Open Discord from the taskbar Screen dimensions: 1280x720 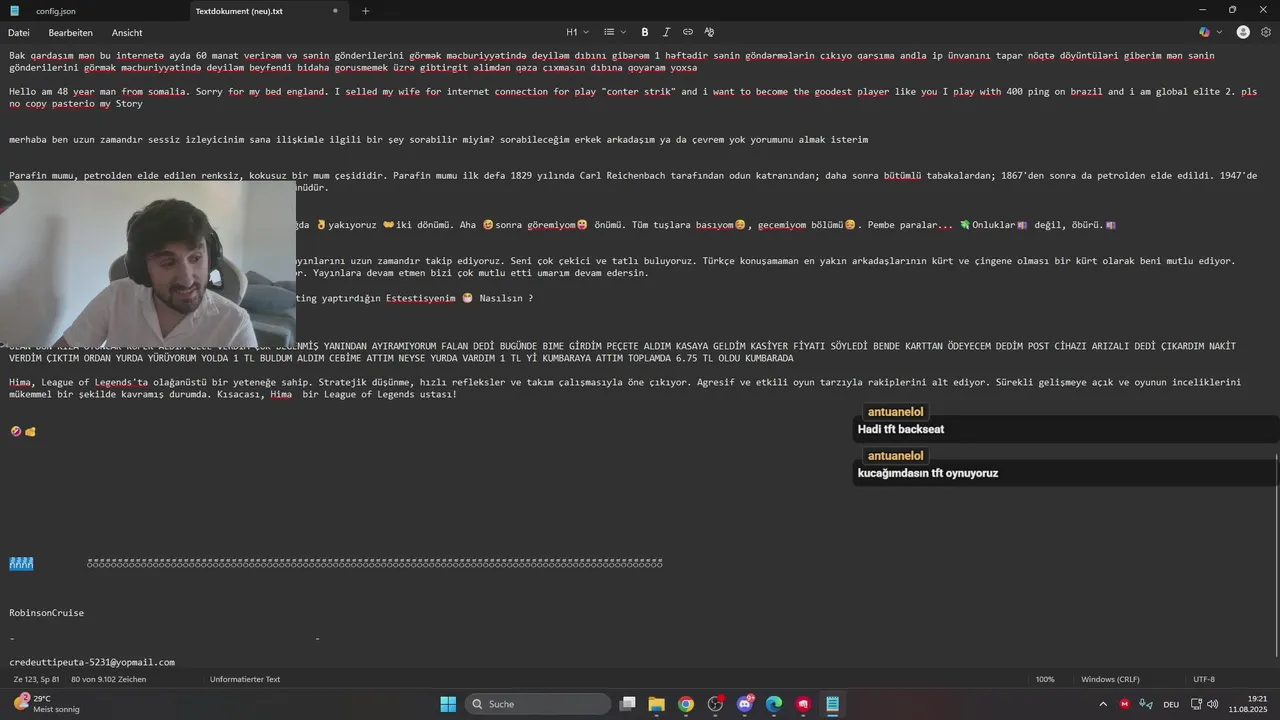pos(745,704)
